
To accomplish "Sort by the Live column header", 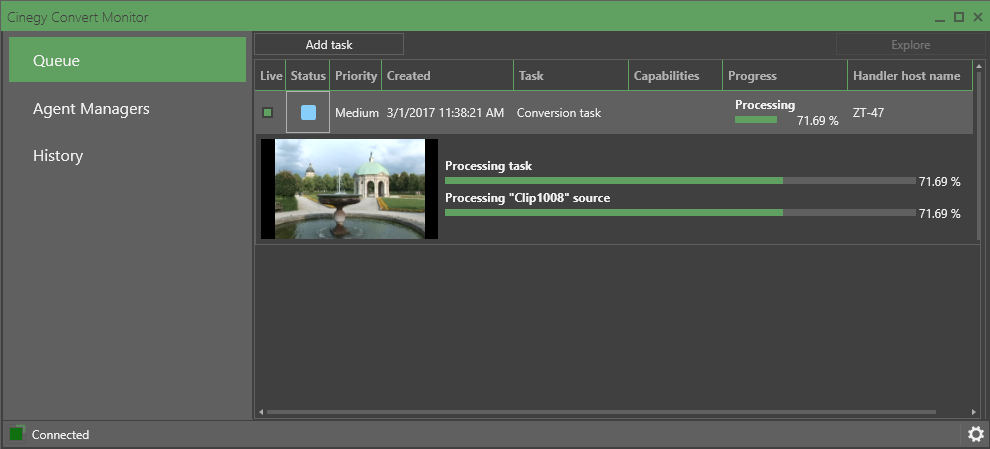I will point(271,76).
